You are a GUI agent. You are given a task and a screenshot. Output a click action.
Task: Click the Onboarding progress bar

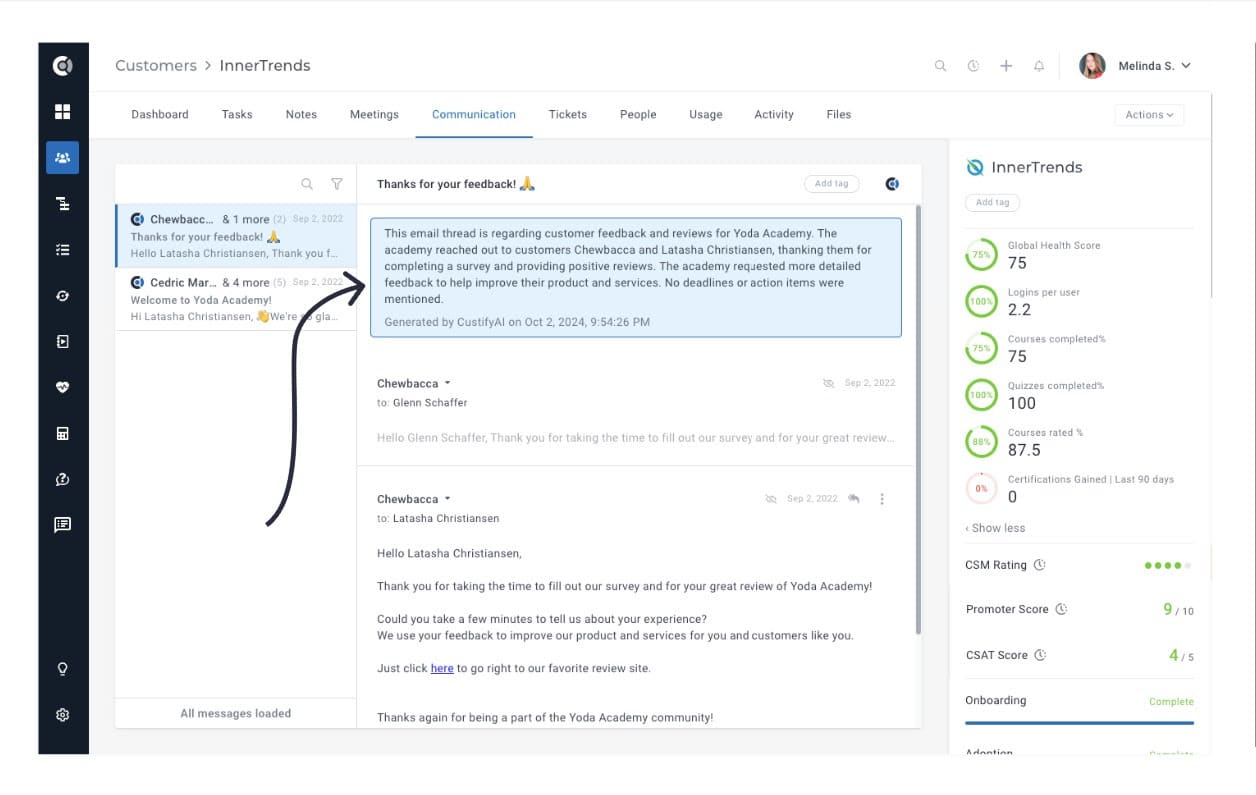click(1079, 722)
